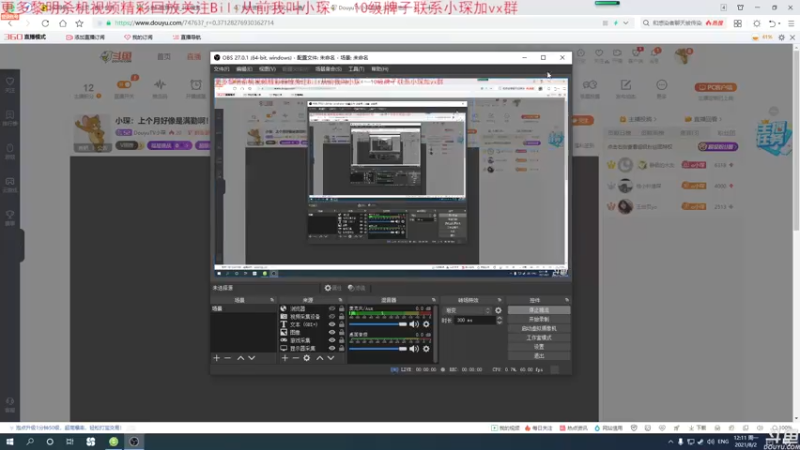The image size is (800, 450).
Task: Open source Filters button above panels
Action: pyautogui.click(x=357, y=288)
